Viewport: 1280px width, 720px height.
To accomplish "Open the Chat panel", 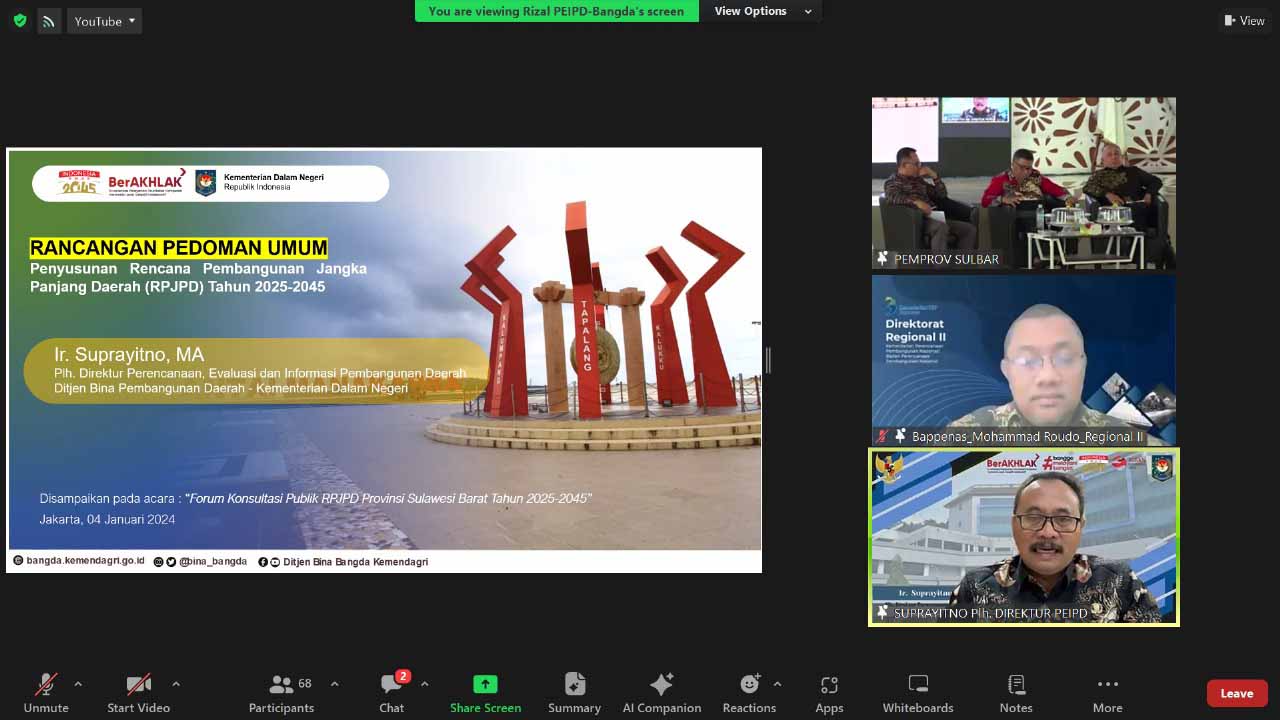I will pos(391,693).
